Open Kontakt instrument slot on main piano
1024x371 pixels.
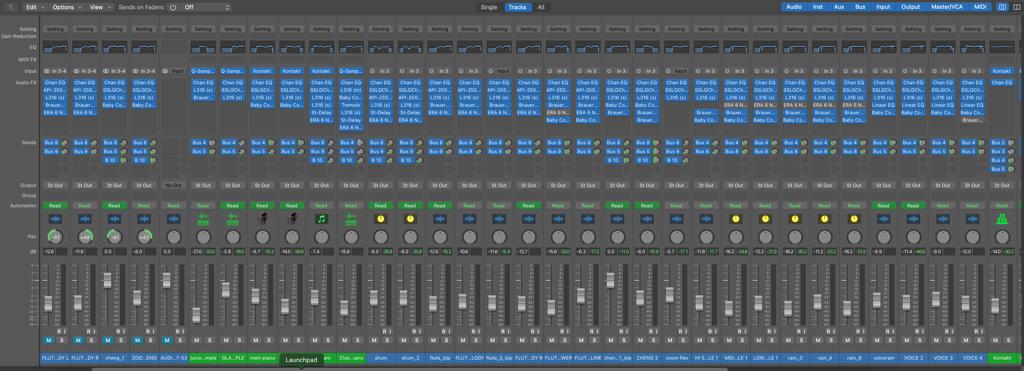(262, 71)
